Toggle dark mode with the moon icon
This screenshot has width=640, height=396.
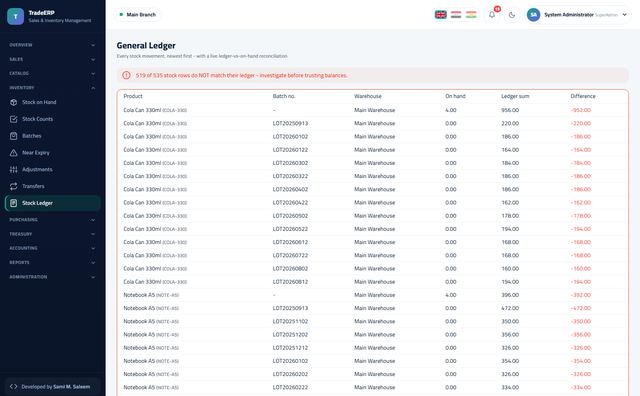tap(512, 15)
